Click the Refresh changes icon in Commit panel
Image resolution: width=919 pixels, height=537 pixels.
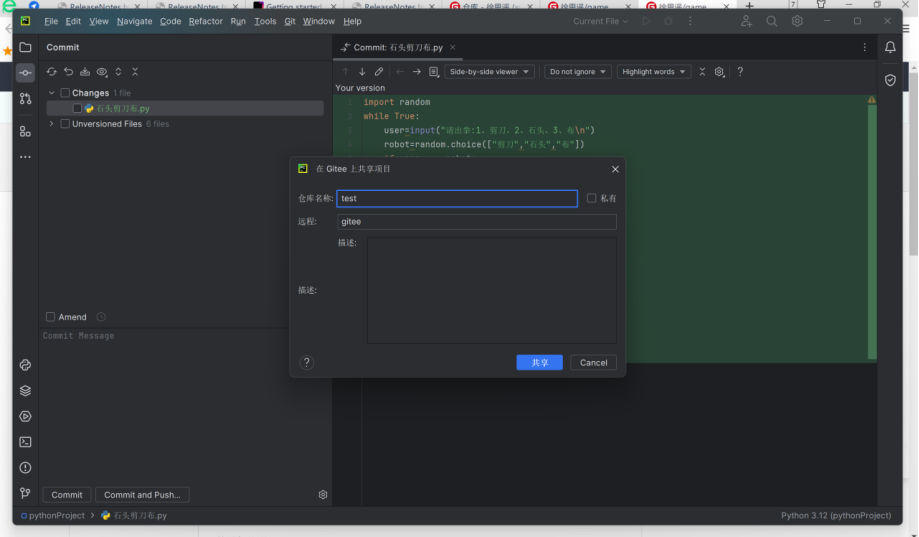pyautogui.click(x=52, y=72)
